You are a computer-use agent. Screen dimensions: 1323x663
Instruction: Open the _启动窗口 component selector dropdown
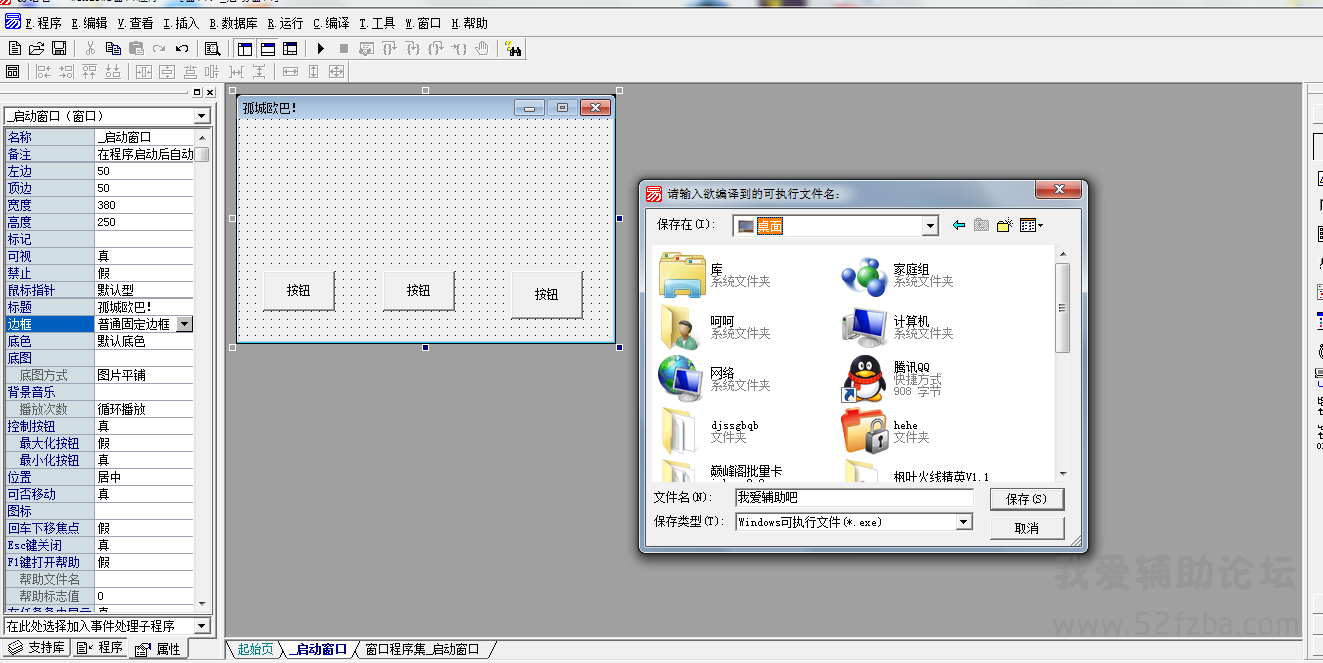click(x=202, y=116)
